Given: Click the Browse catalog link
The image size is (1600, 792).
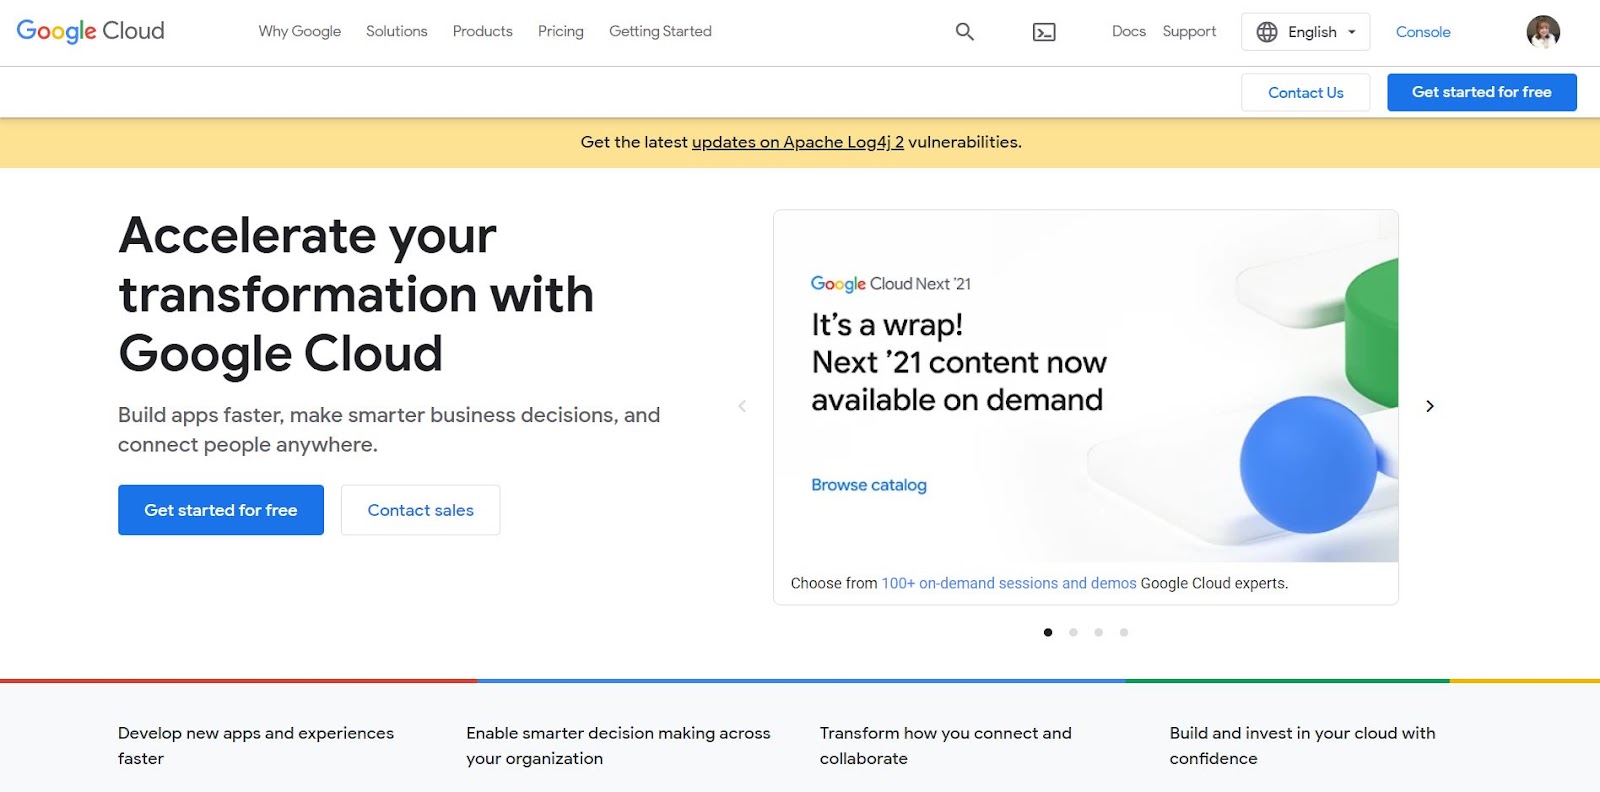Looking at the screenshot, I should pyautogui.click(x=869, y=485).
